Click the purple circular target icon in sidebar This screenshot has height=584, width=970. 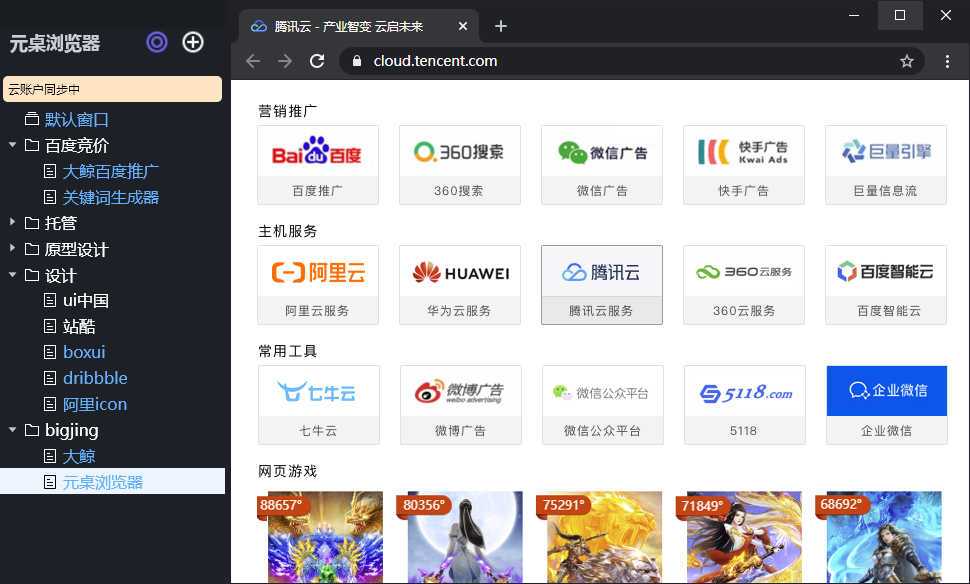[x=157, y=42]
